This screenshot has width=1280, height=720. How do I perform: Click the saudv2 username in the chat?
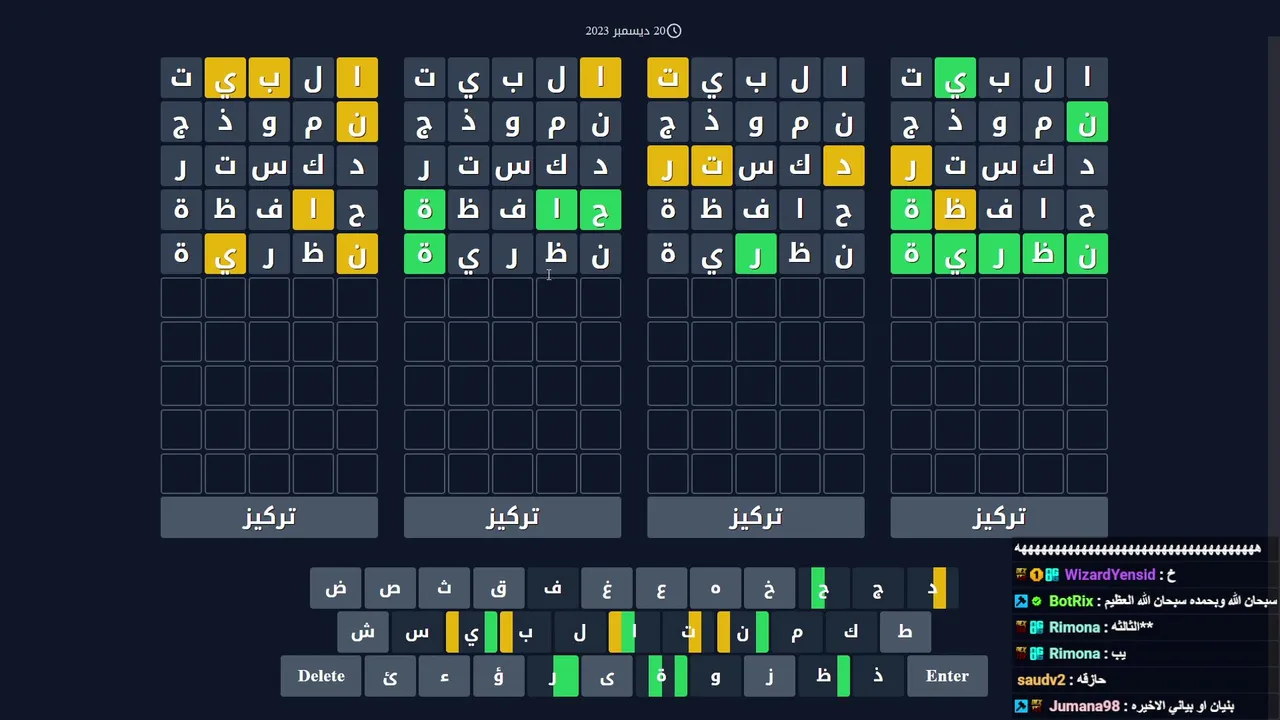coord(1041,680)
